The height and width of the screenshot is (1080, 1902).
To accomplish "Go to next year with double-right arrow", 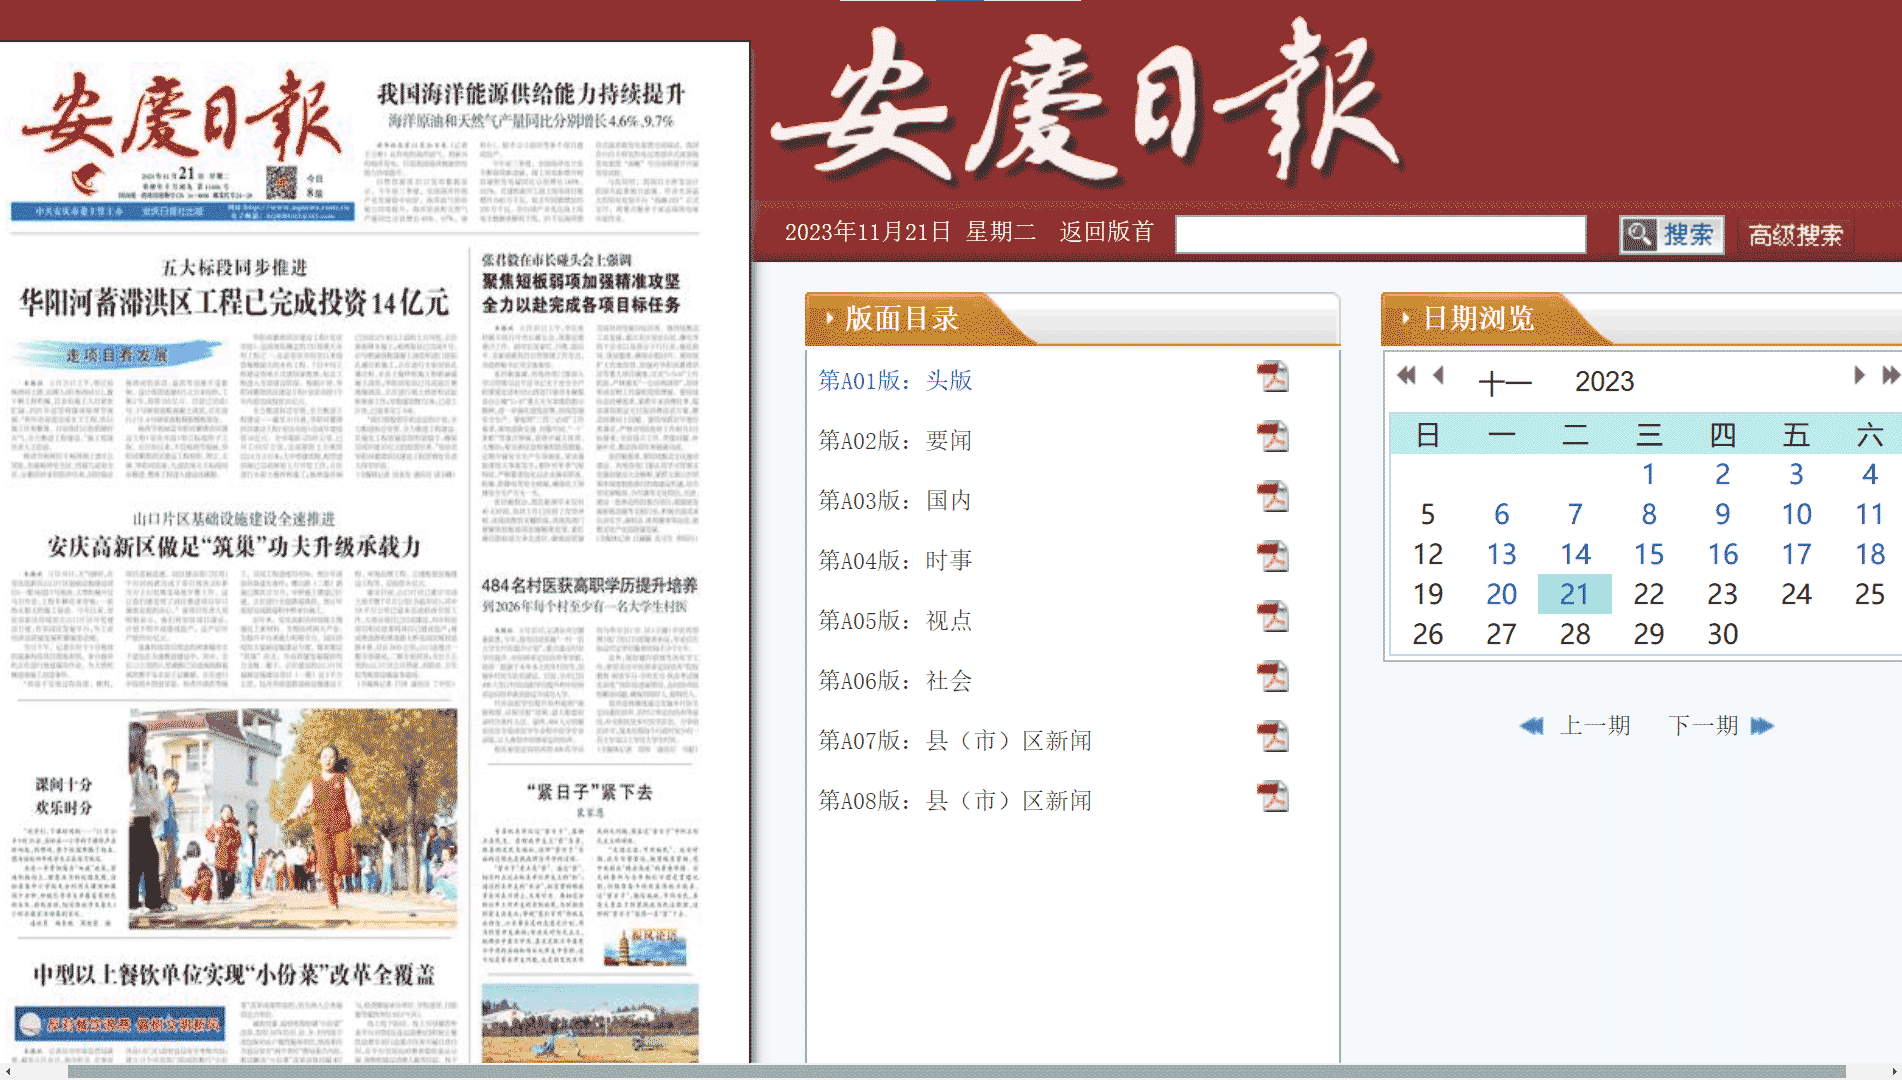I will click(1890, 376).
